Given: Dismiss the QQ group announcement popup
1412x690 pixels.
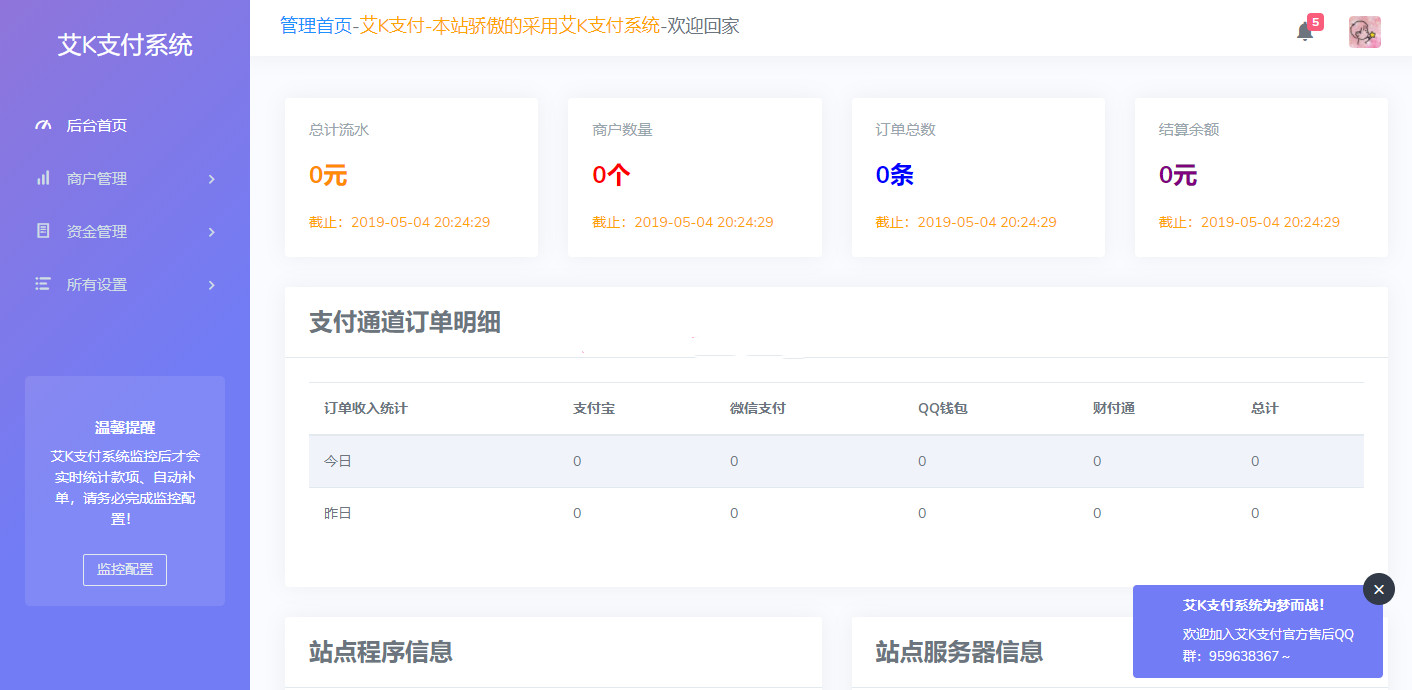Looking at the screenshot, I should point(1378,589).
